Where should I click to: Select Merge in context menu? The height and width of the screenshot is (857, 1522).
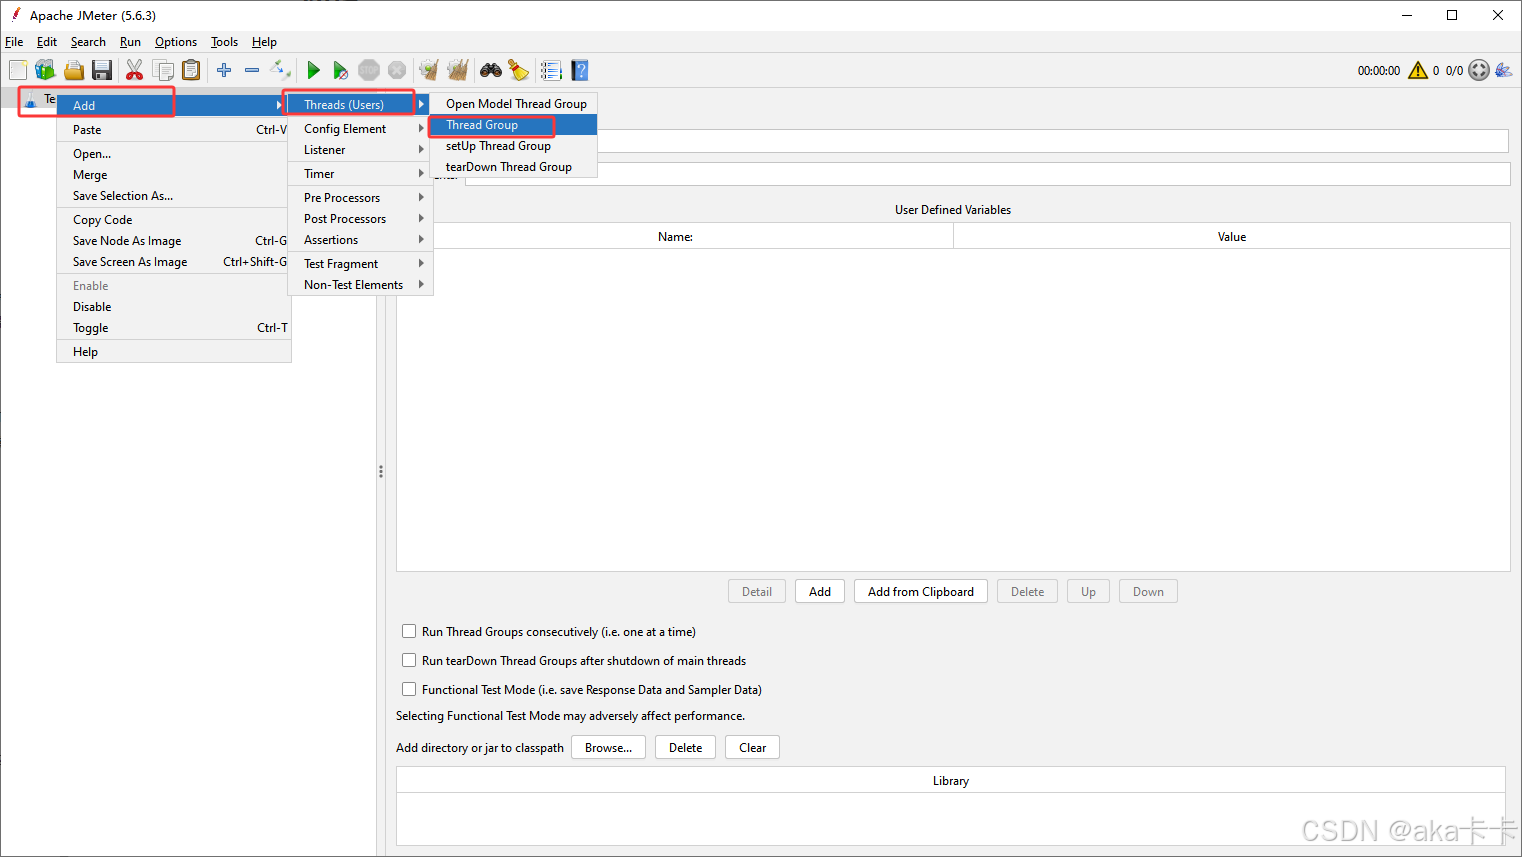coord(174,175)
